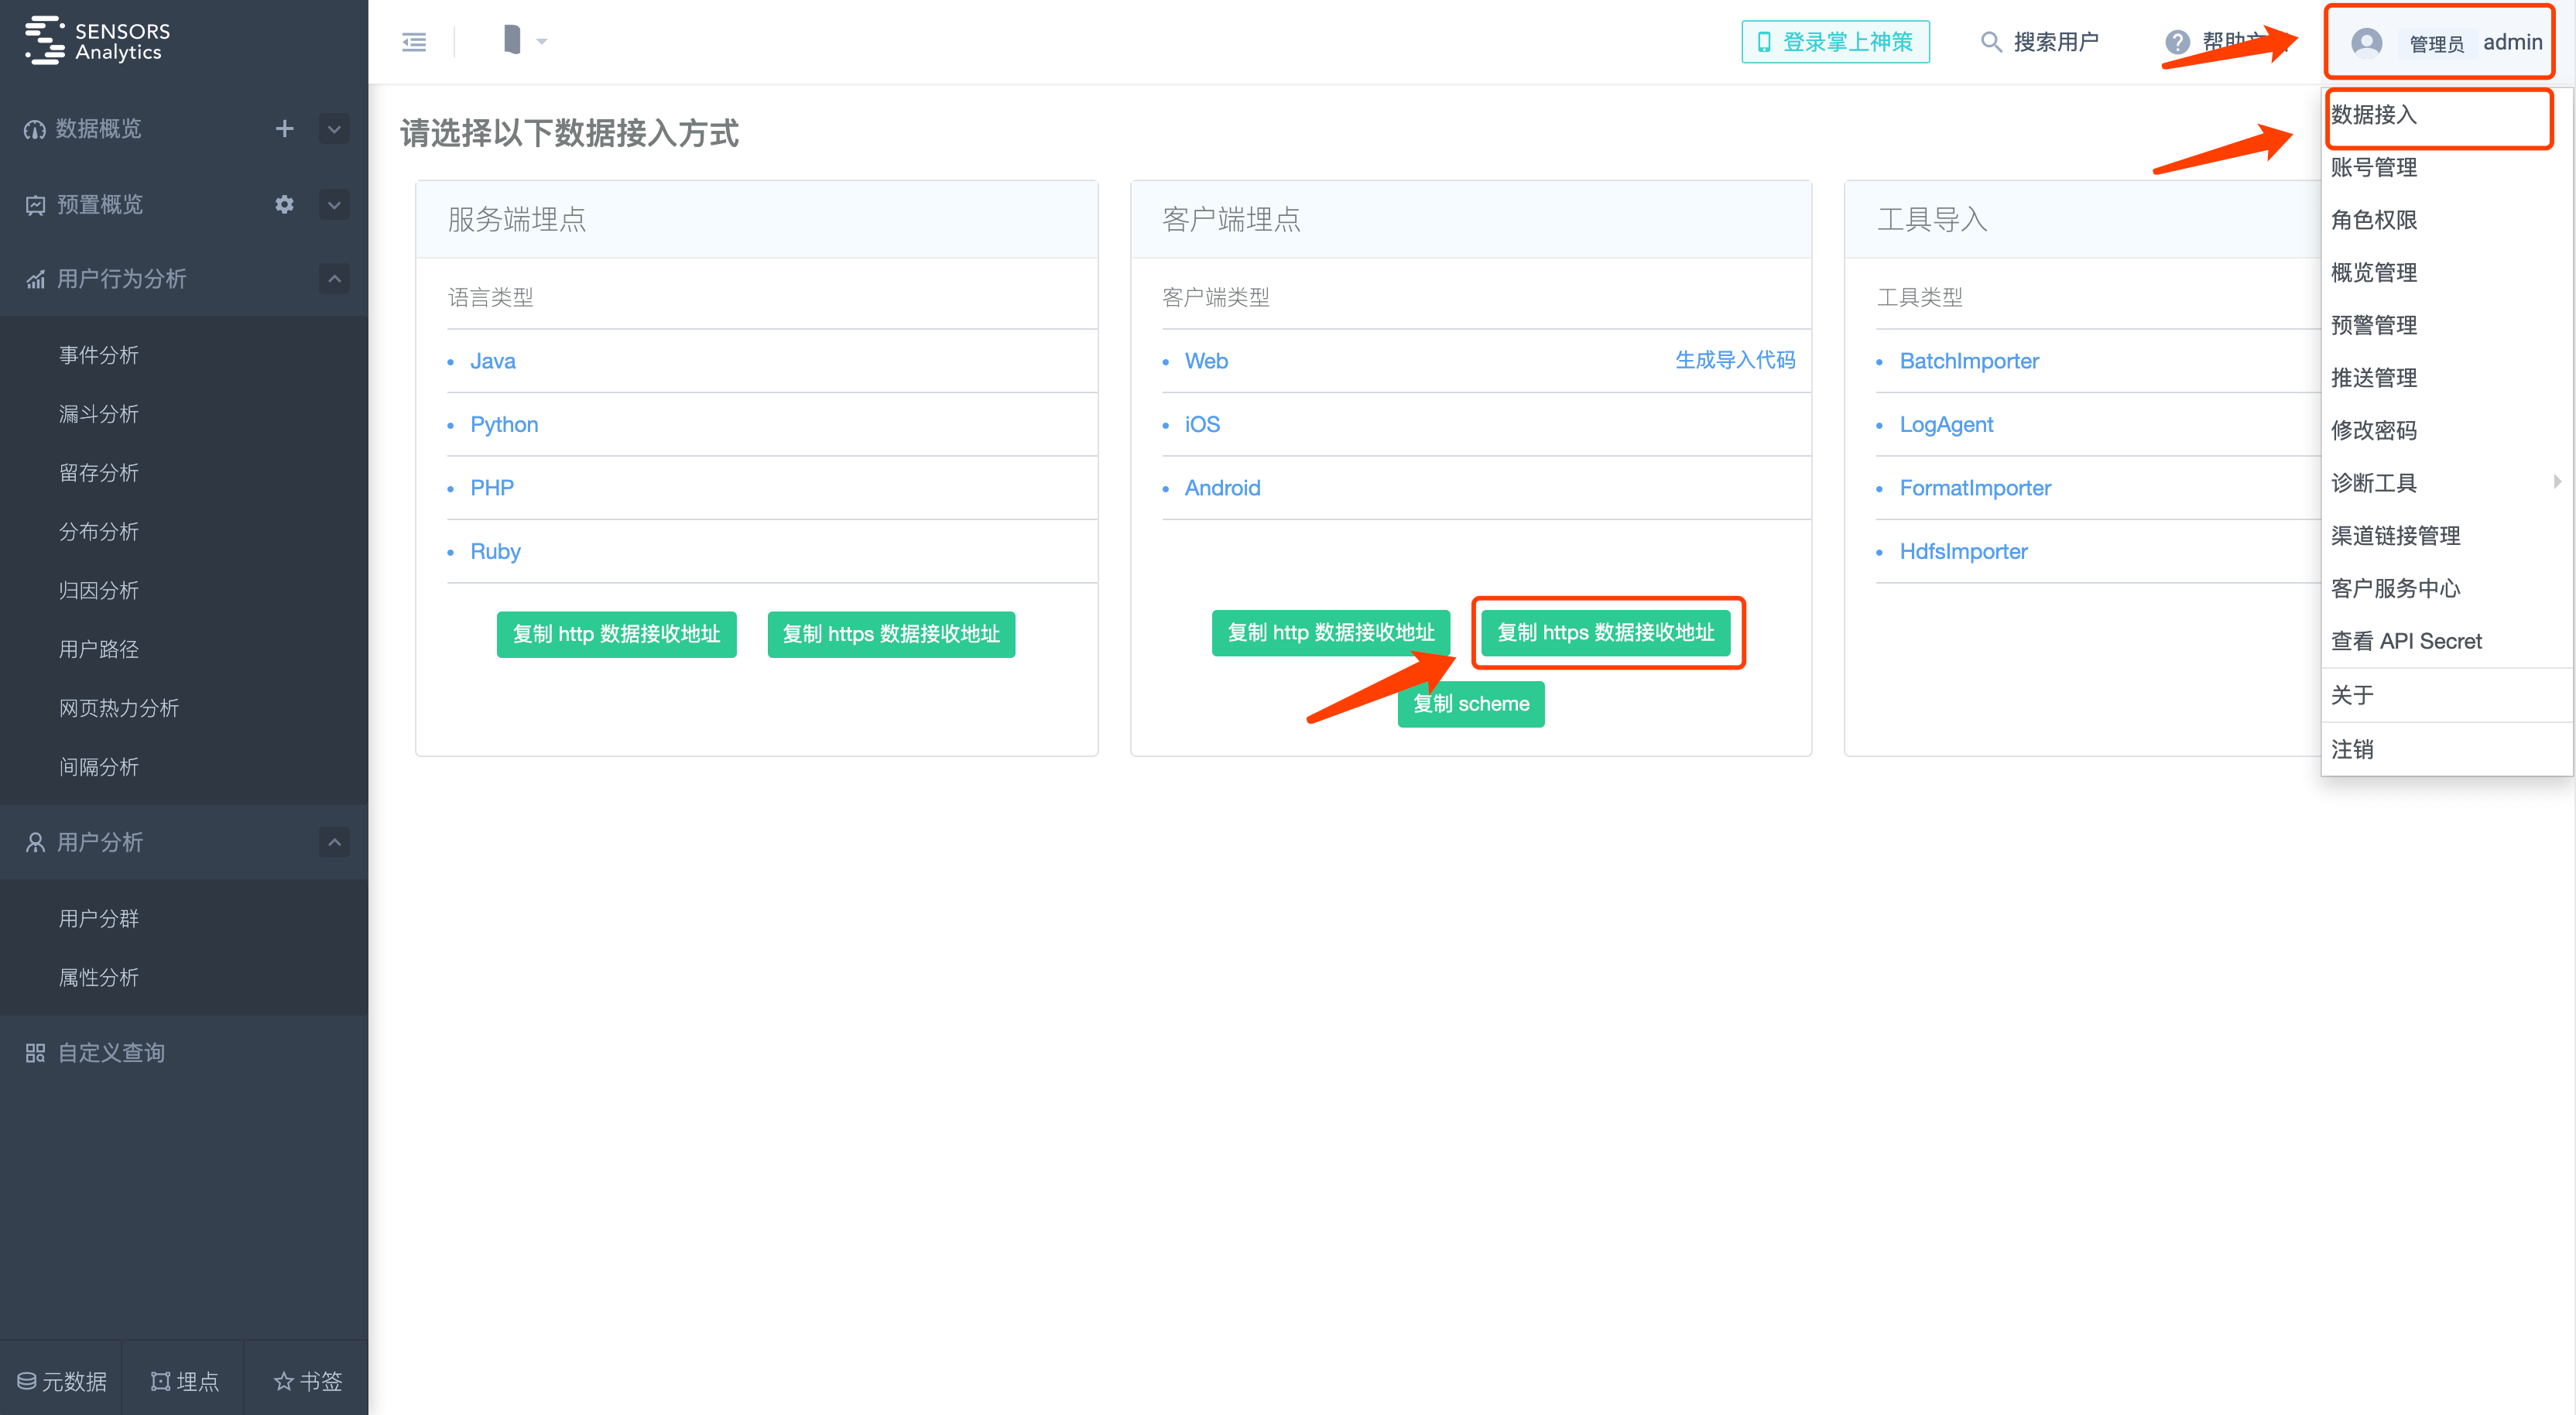
Task: Copy https address in 服务端埋点 card
Action: [891, 634]
